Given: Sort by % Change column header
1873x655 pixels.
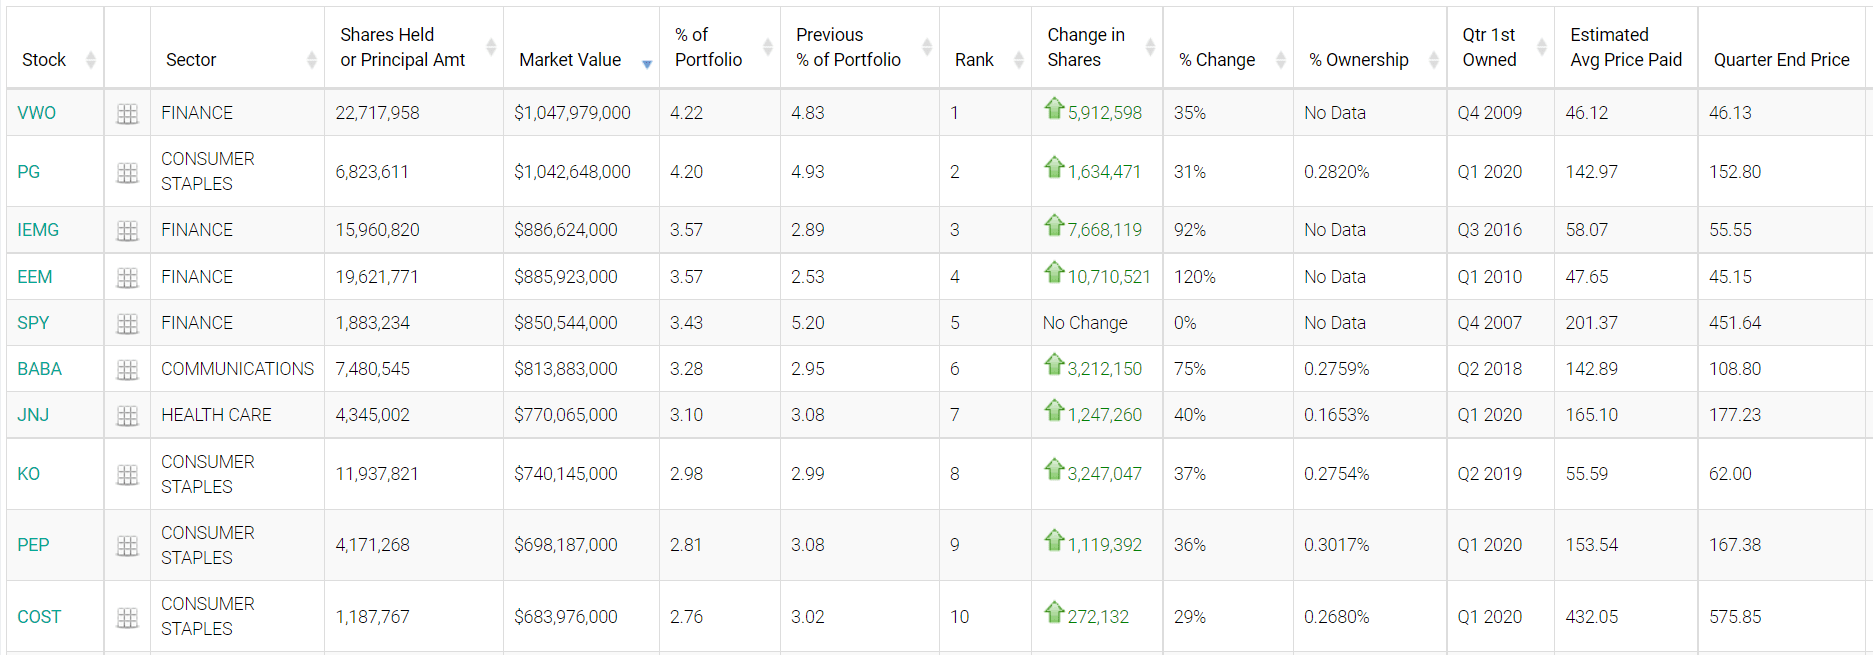Looking at the screenshot, I should [x=1228, y=47].
